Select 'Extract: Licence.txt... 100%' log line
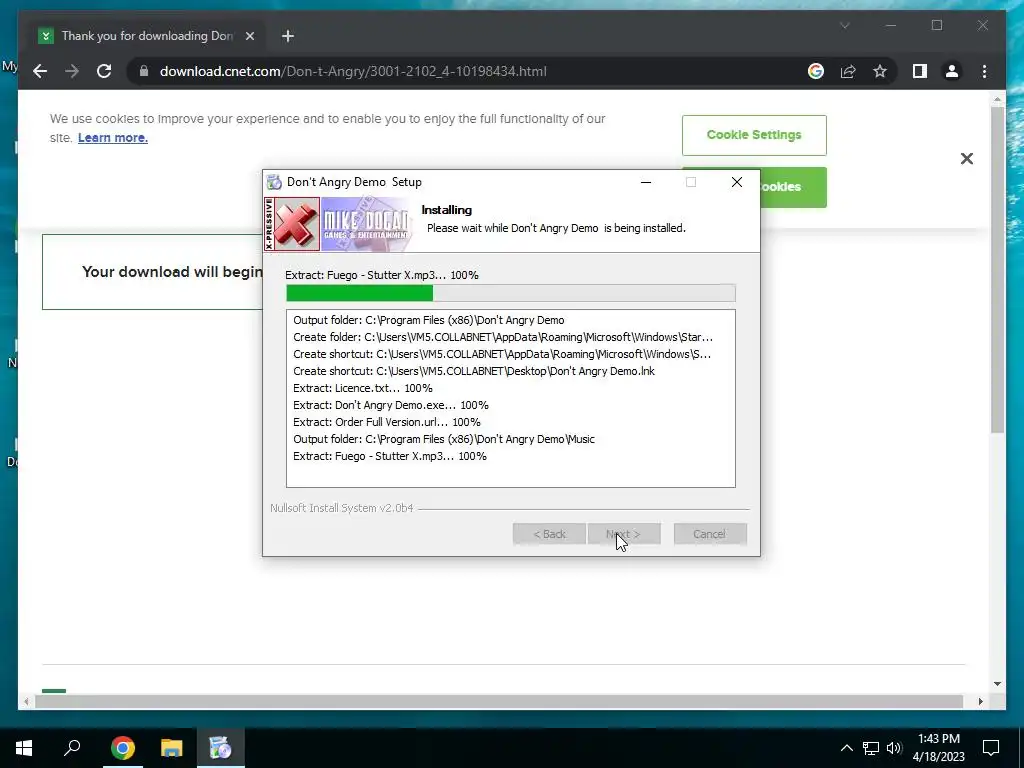The height and width of the screenshot is (768, 1024). (362, 388)
